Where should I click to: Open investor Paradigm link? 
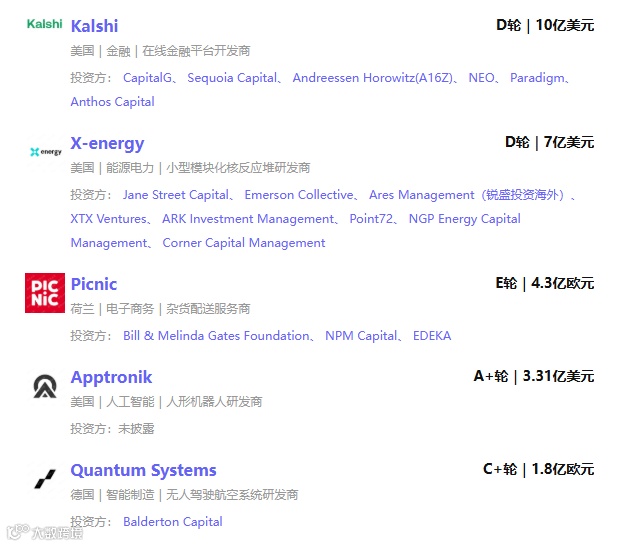pyautogui.click(x=537, y=78)
